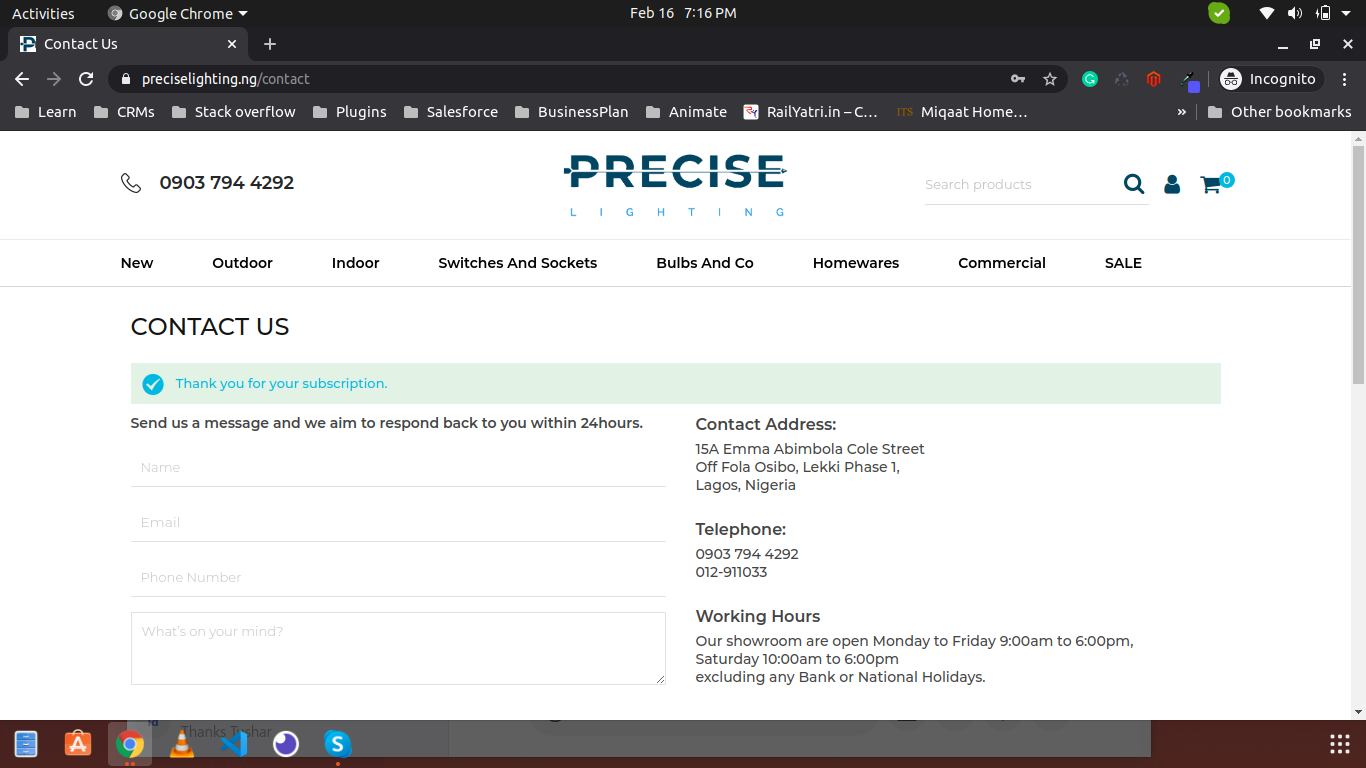
Task: Open Chrome's three-dot menu
Action: coord(1345,79)
